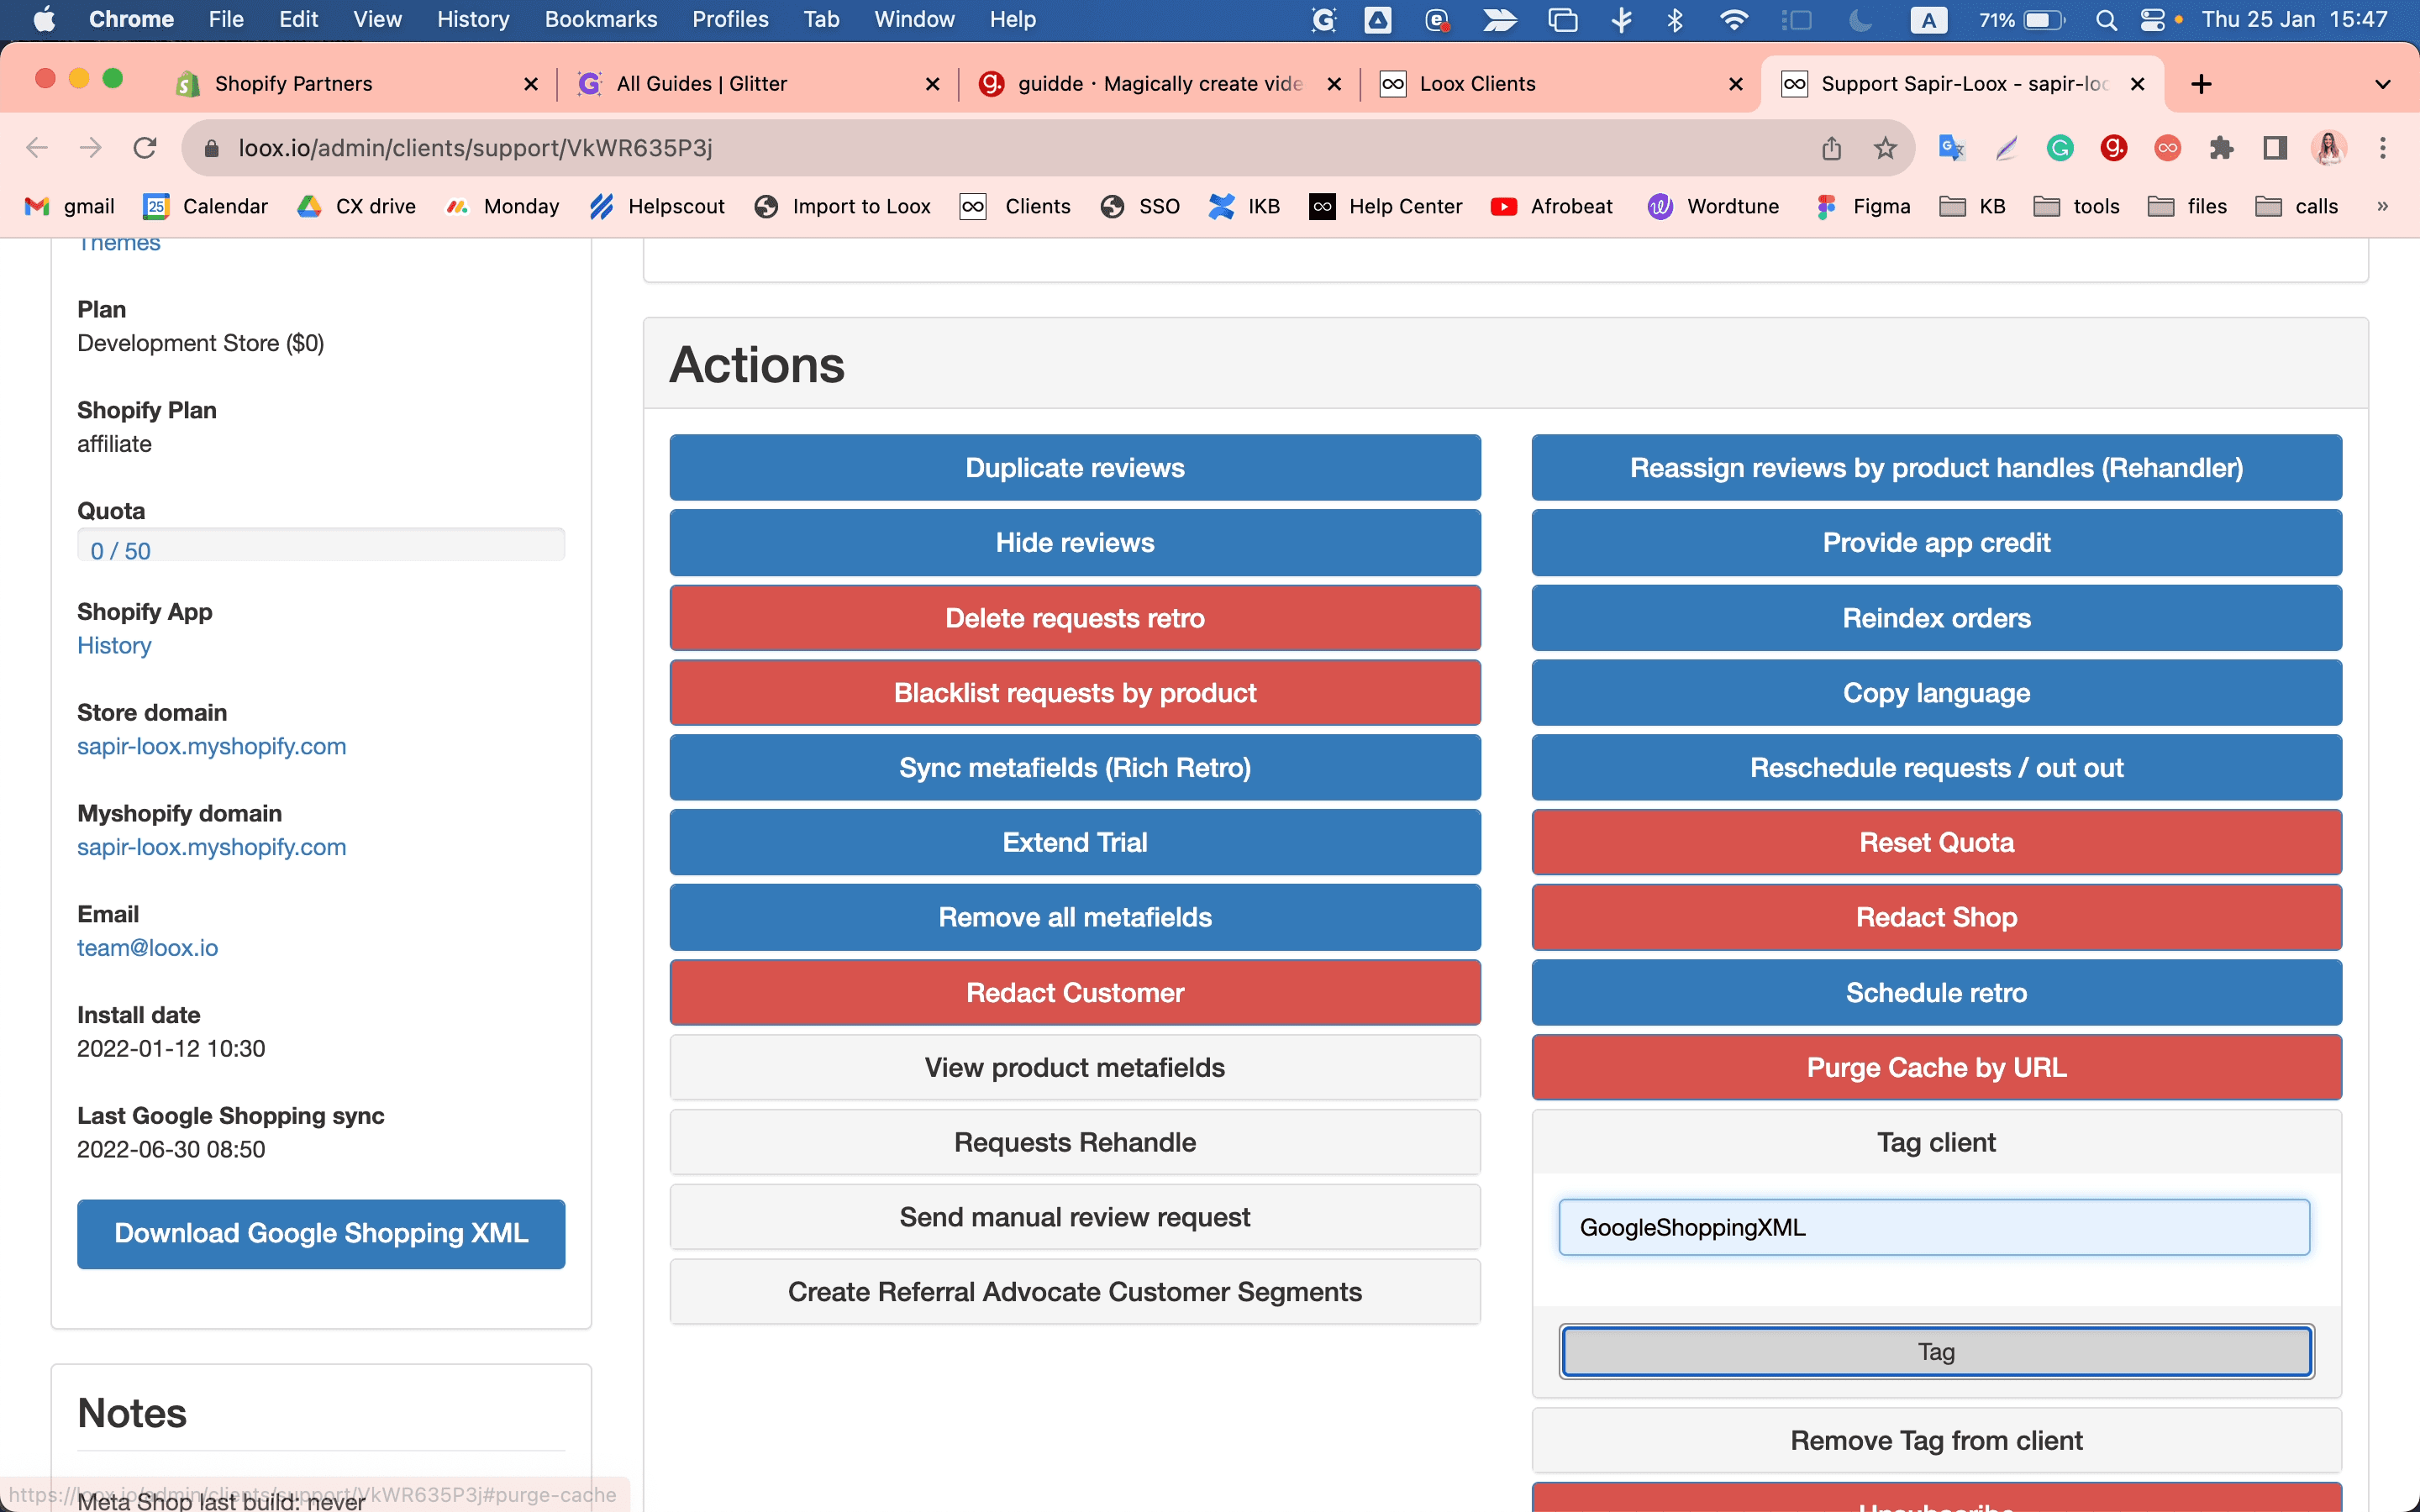Toggle the Chrome side panel icon

pyautogui.click(x=2275, y=148)
